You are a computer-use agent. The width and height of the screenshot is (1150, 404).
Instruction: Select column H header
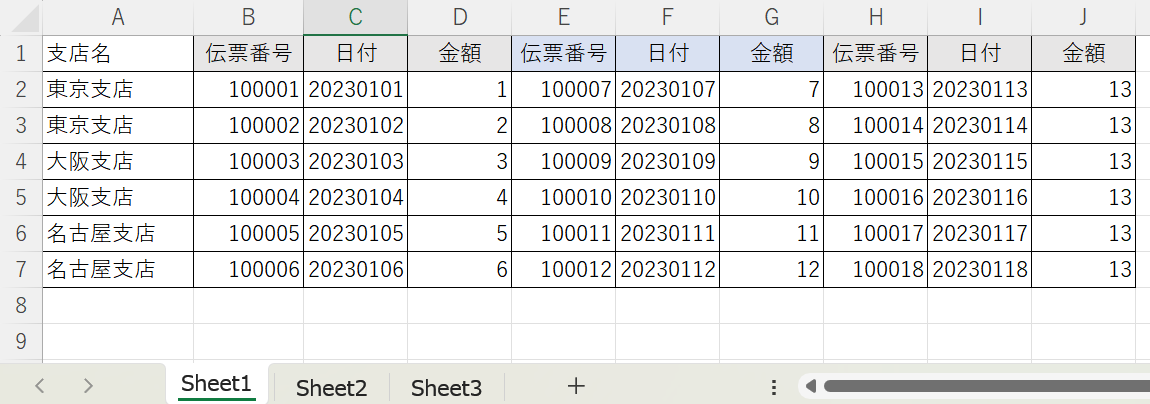pos(876,17)
